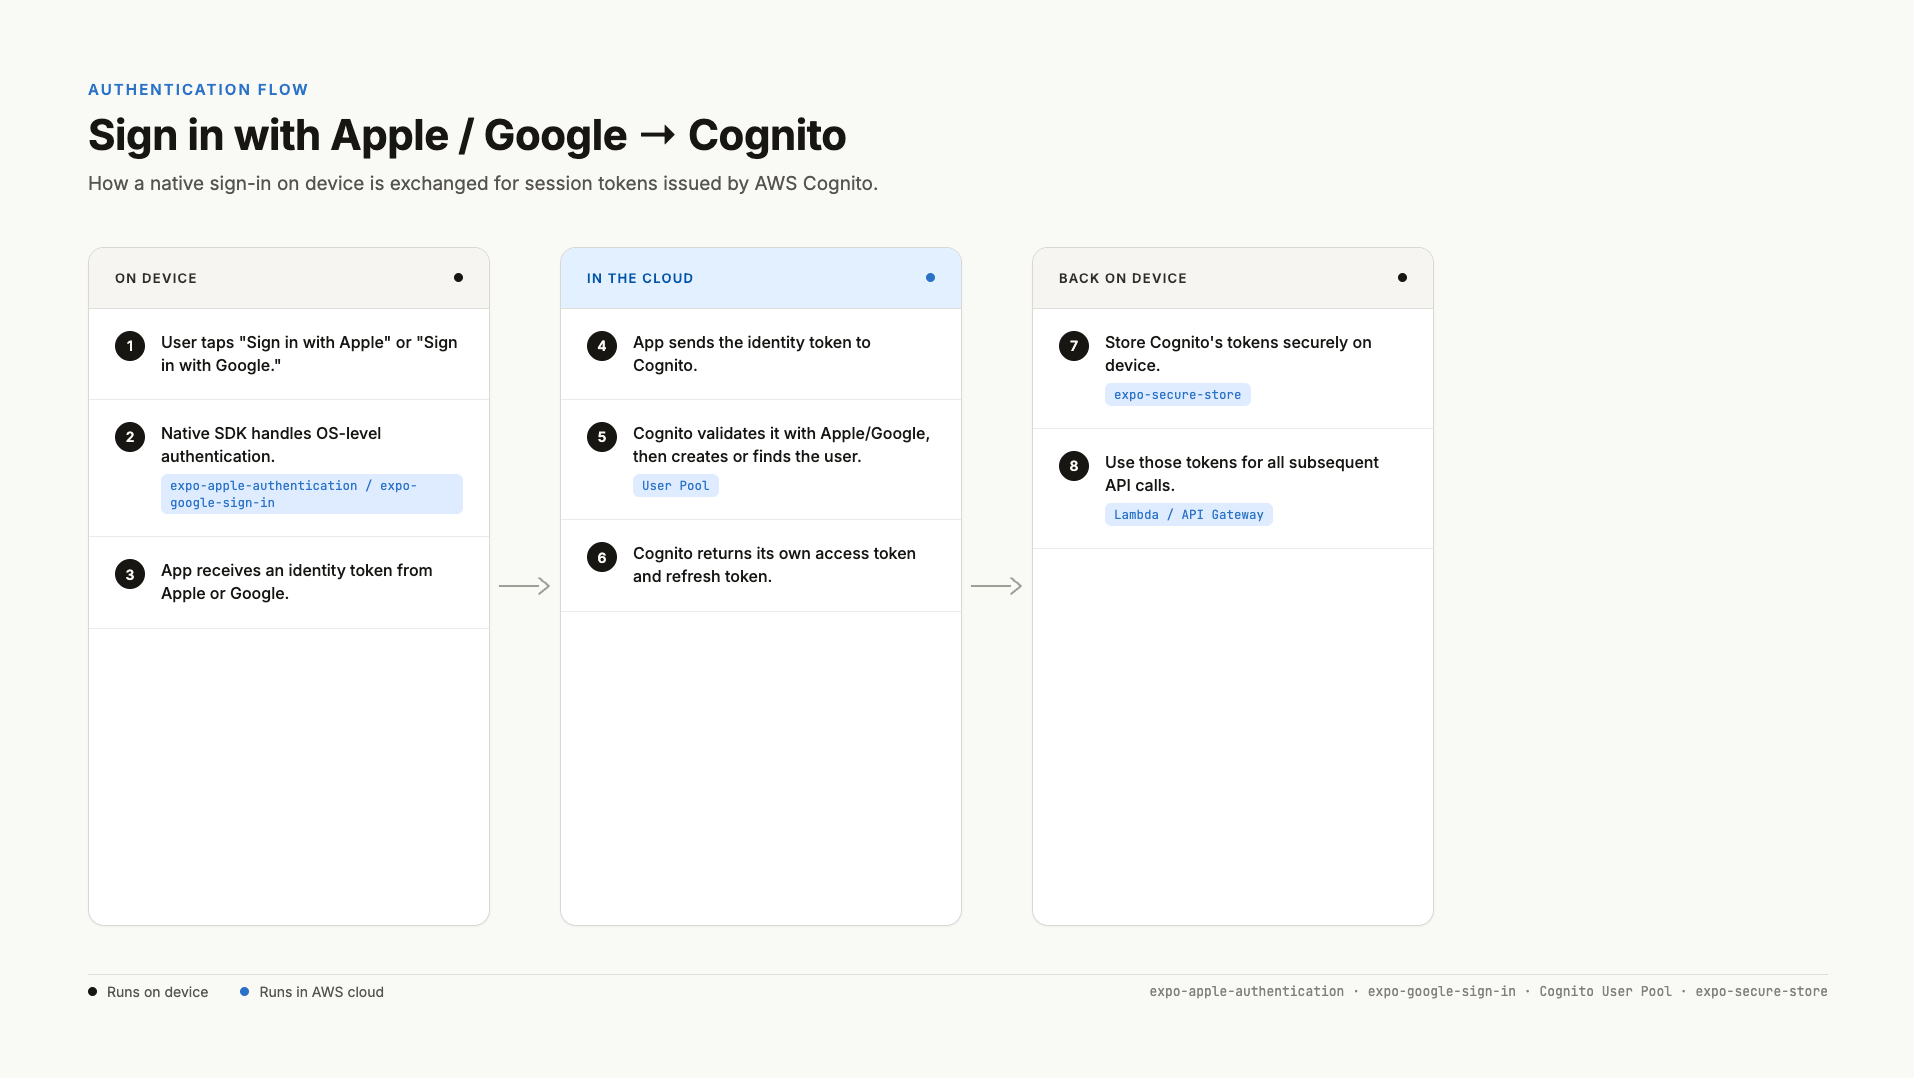Screen dimensions: 1914x1078
Task: Click the expo-apple-authentication / expo-google-sign-in tag in step 2
Action: click(x=312, y=494)
